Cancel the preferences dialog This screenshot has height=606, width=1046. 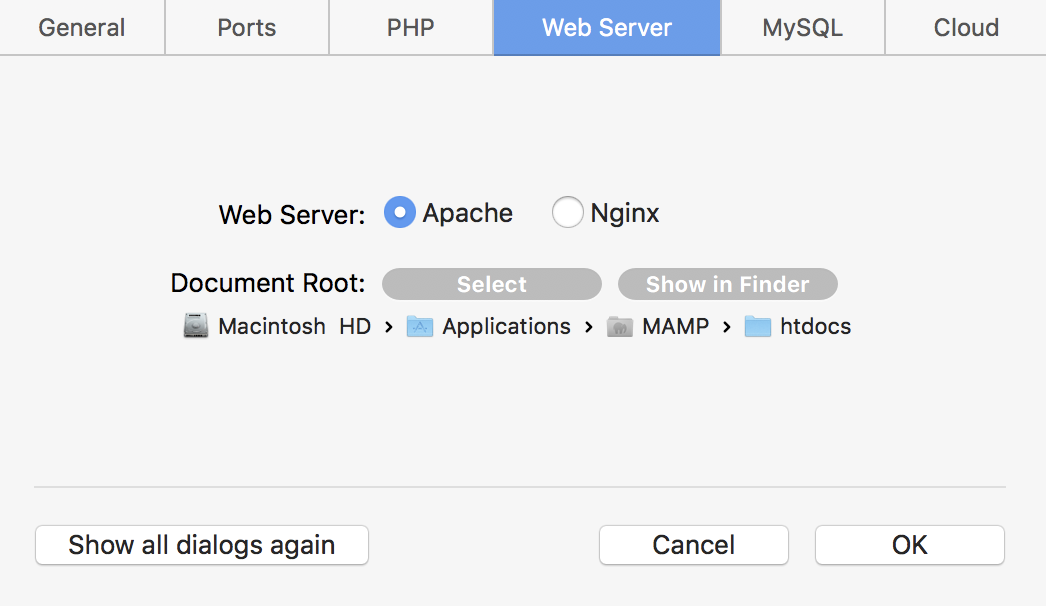tap(693, 545)
